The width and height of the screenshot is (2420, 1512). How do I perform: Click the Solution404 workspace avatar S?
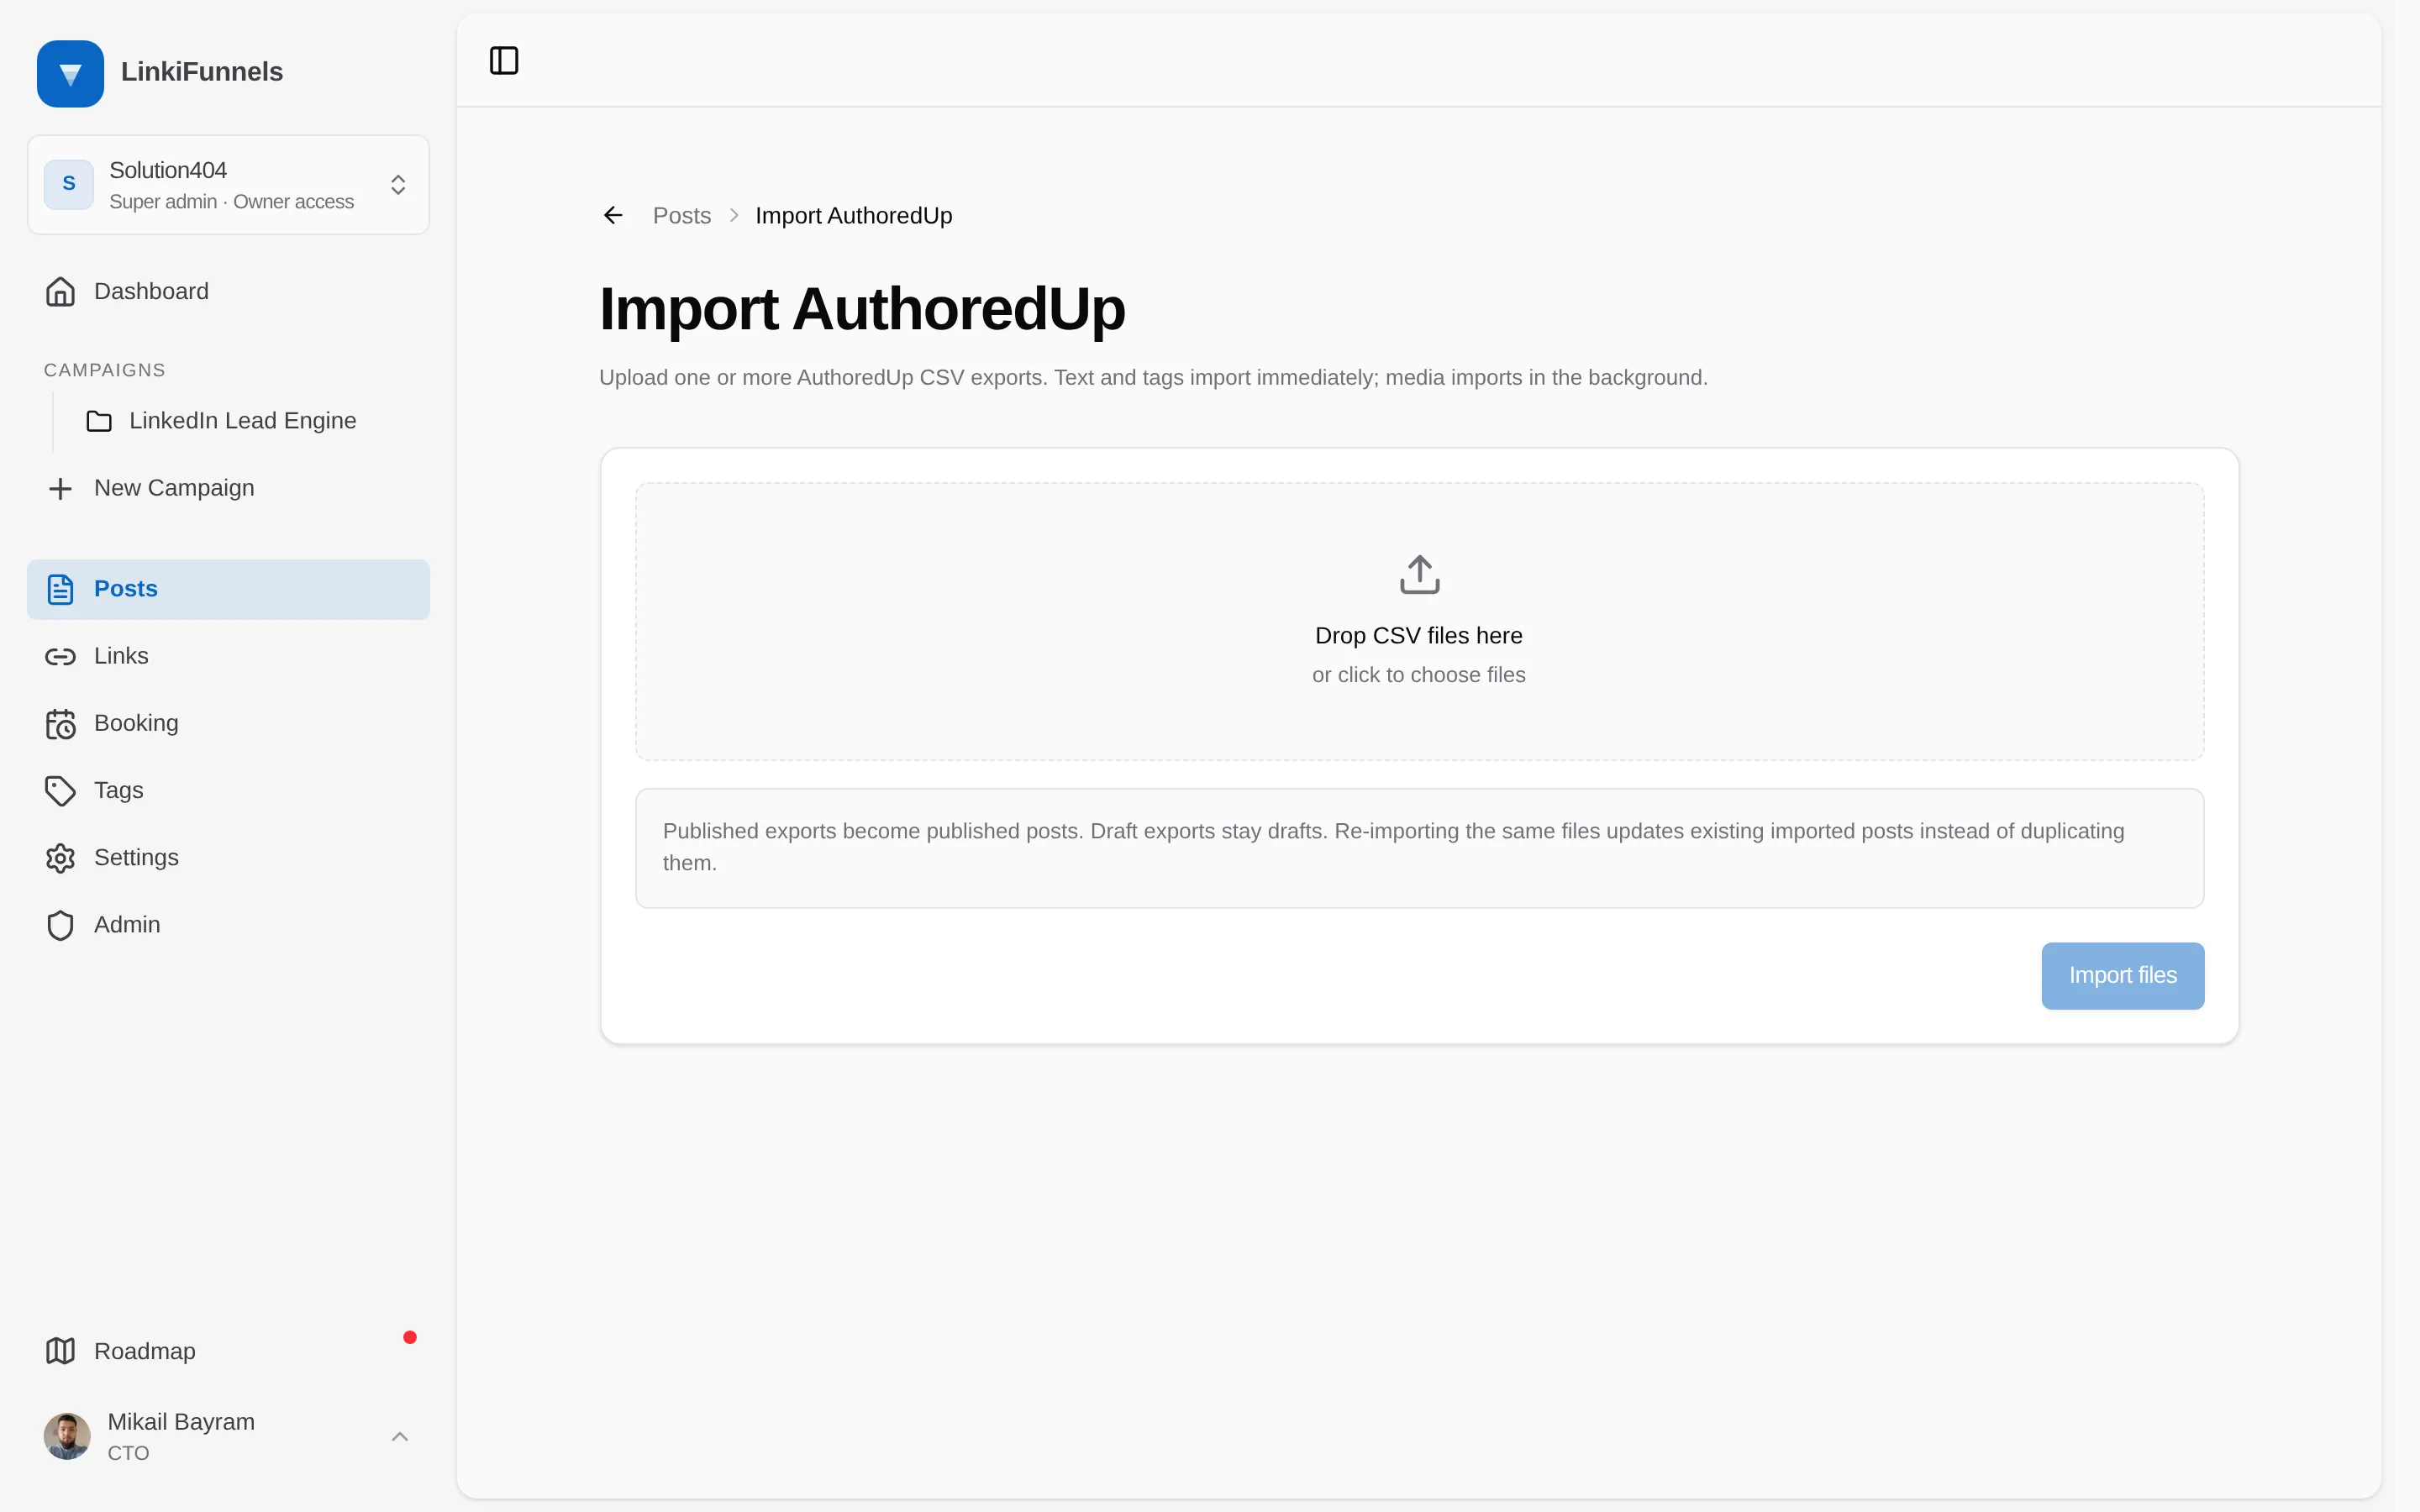(69, 184)
